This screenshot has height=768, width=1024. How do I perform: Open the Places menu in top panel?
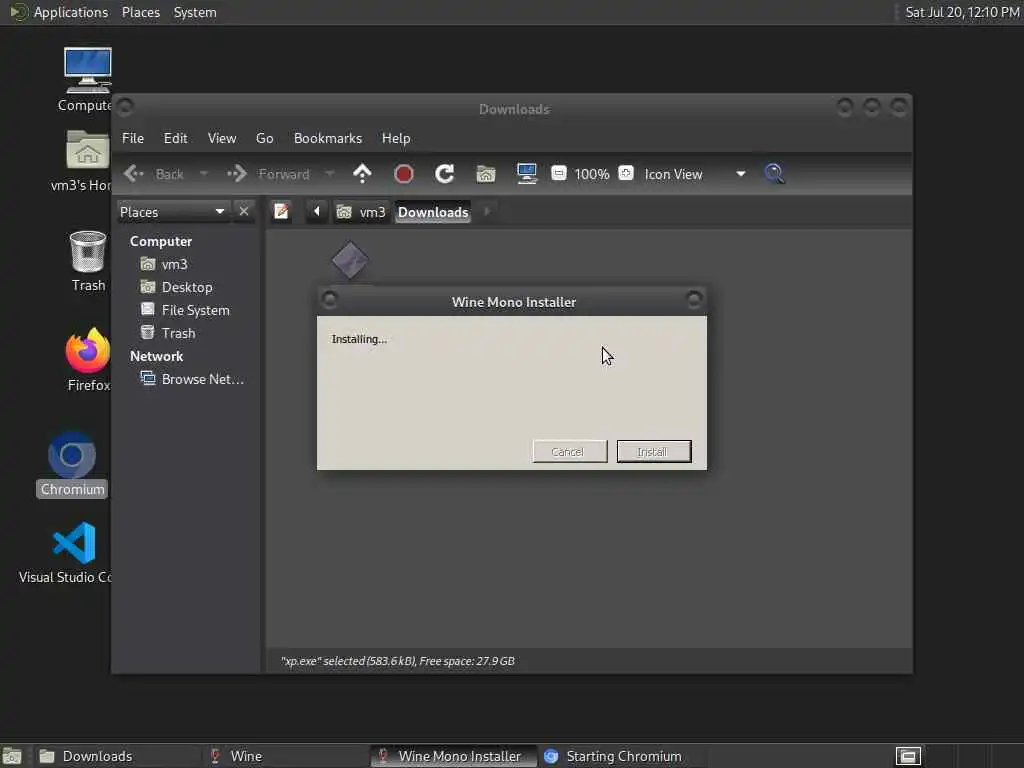pos(140,12)
